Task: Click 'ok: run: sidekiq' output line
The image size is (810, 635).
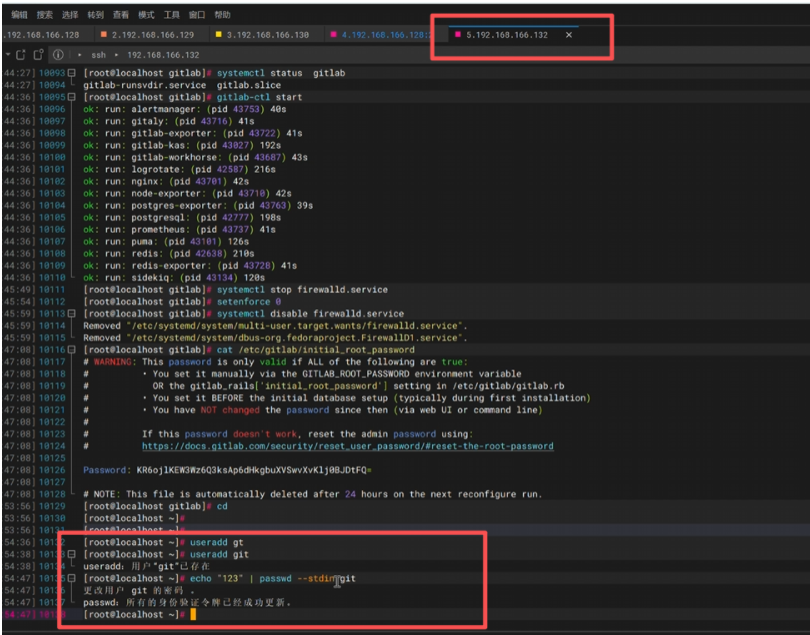Action: (x=174, y=277)
